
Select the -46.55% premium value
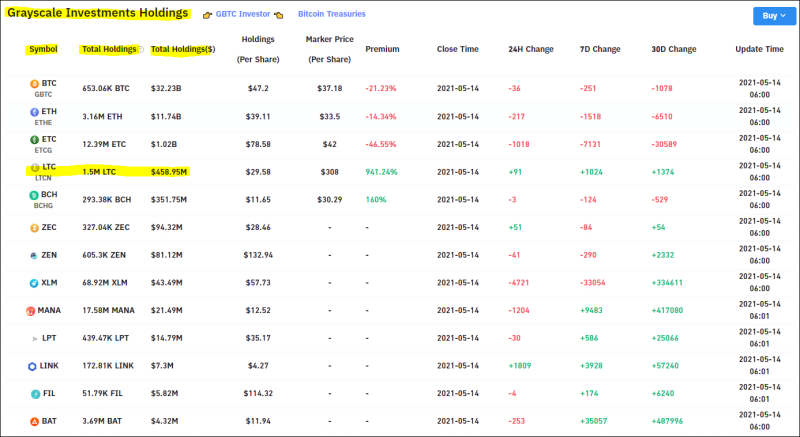click(x=381, y=144)
